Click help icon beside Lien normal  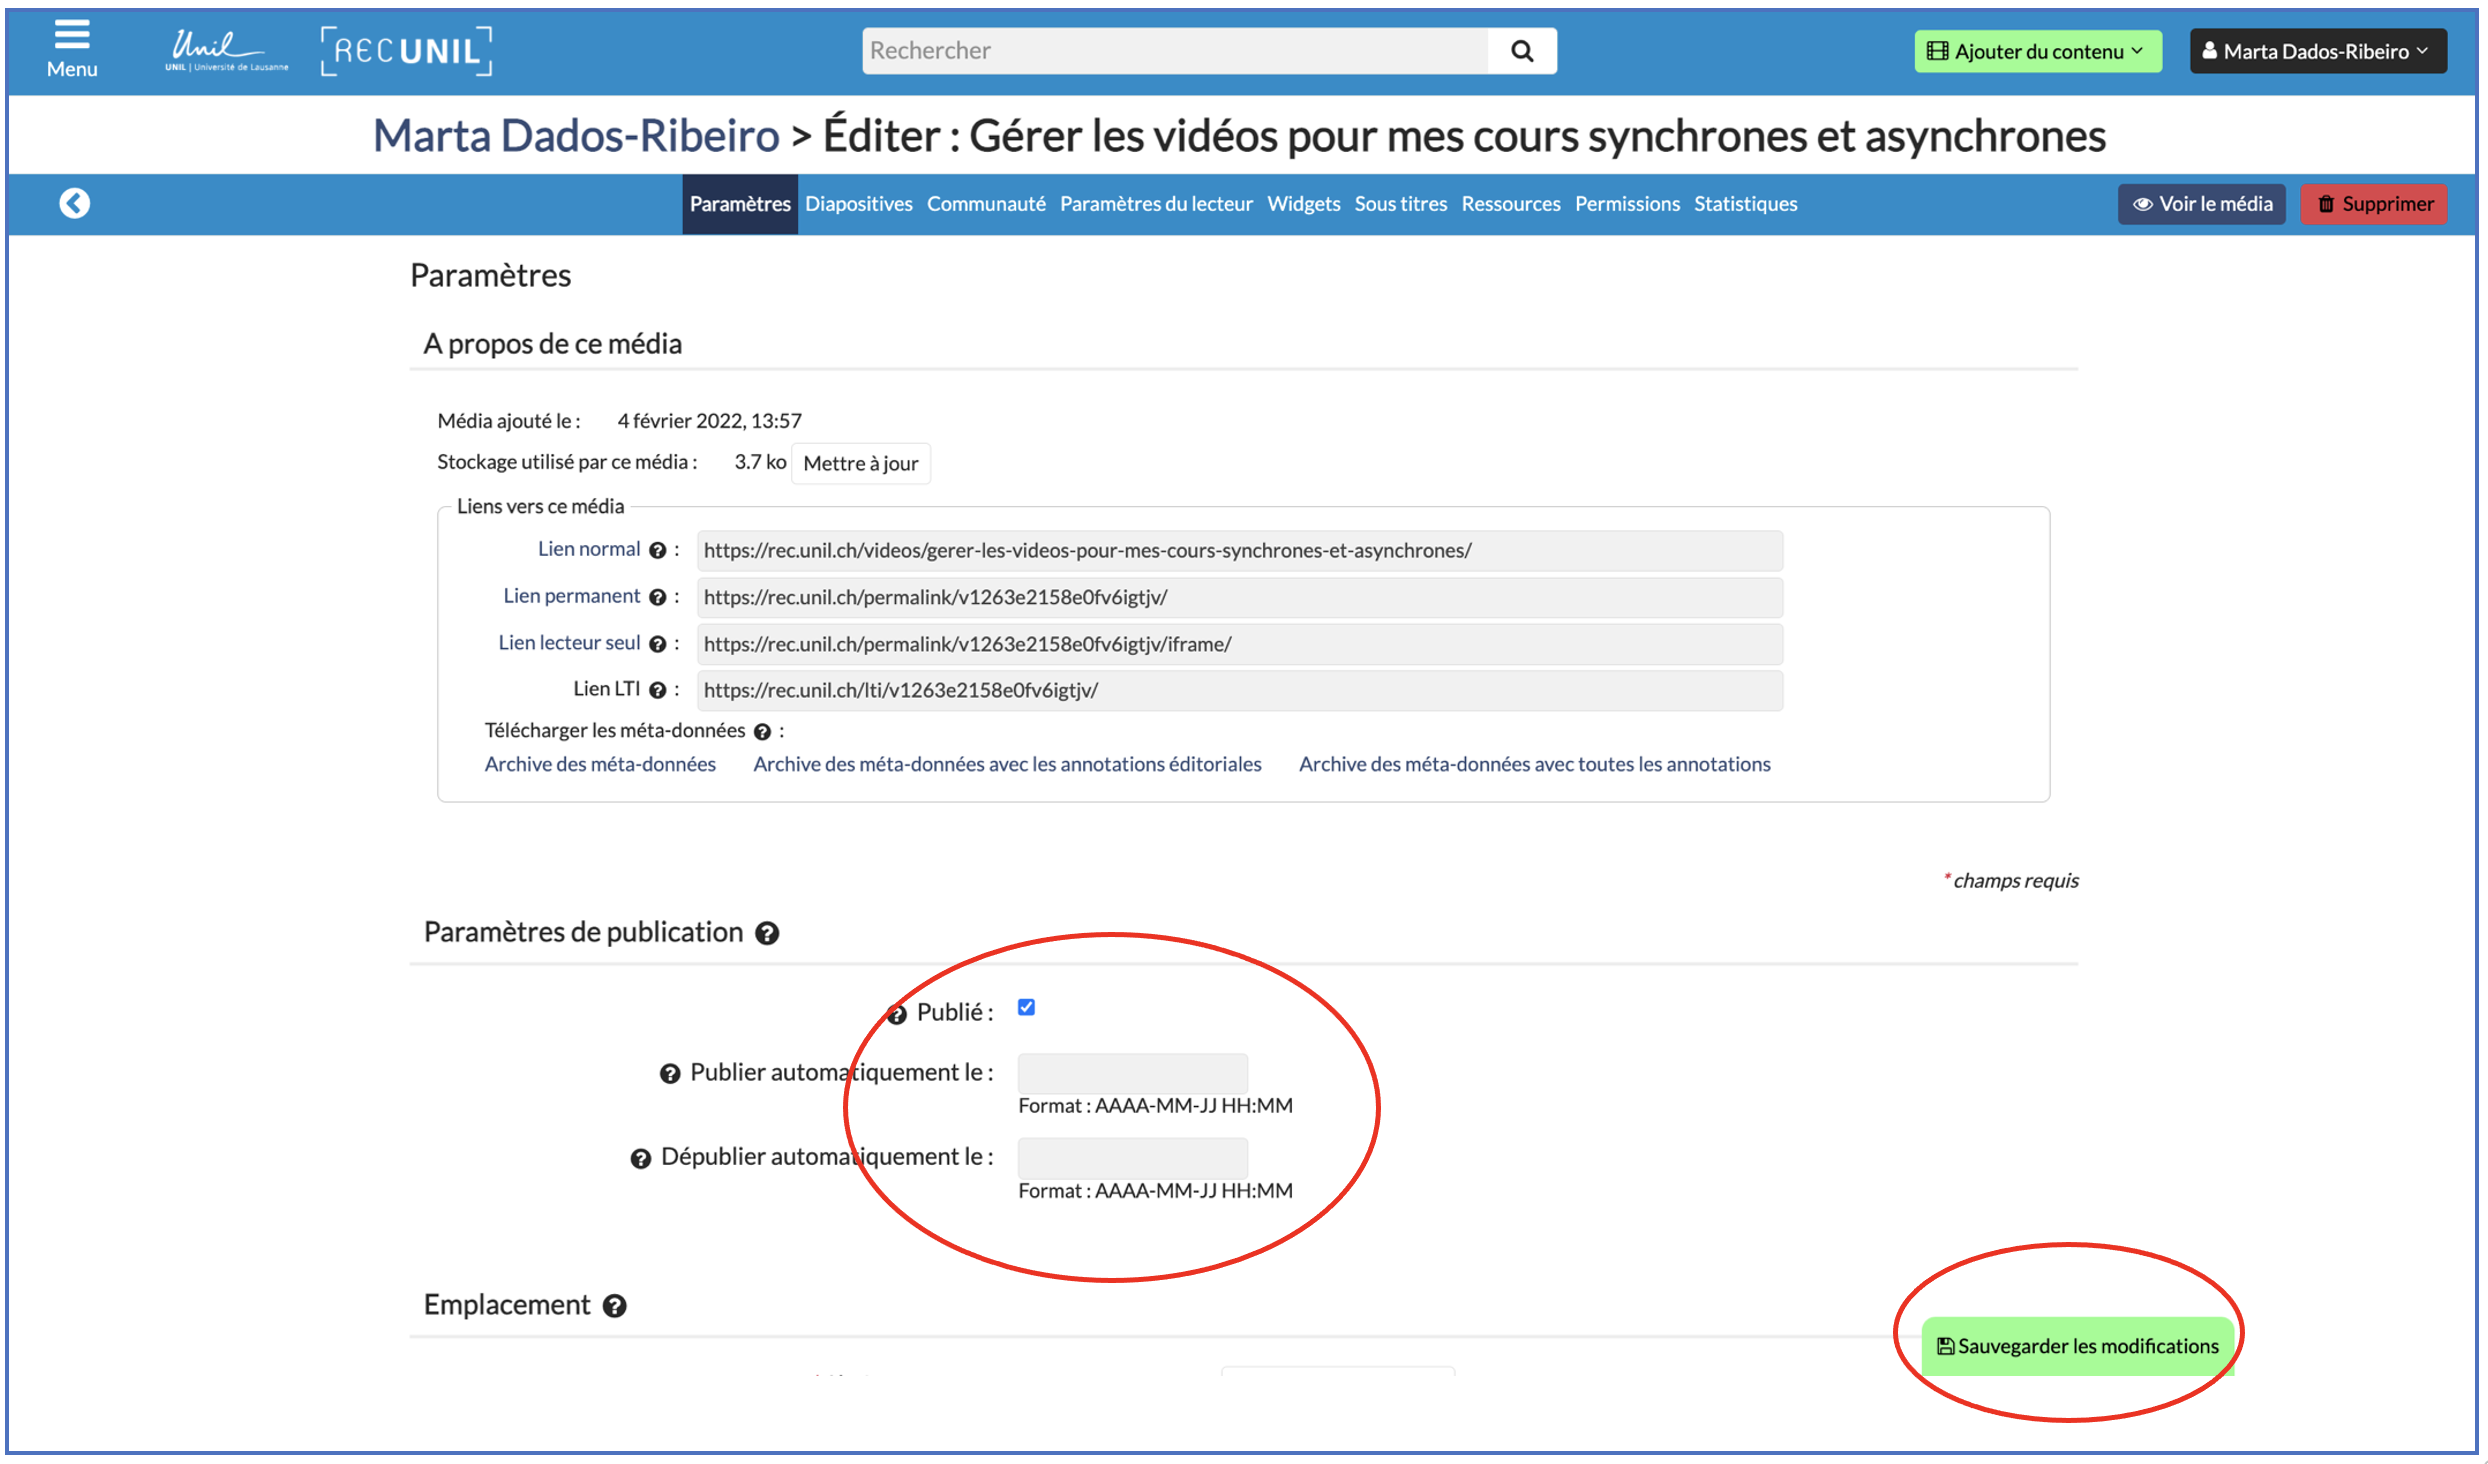tap(657, 551)
